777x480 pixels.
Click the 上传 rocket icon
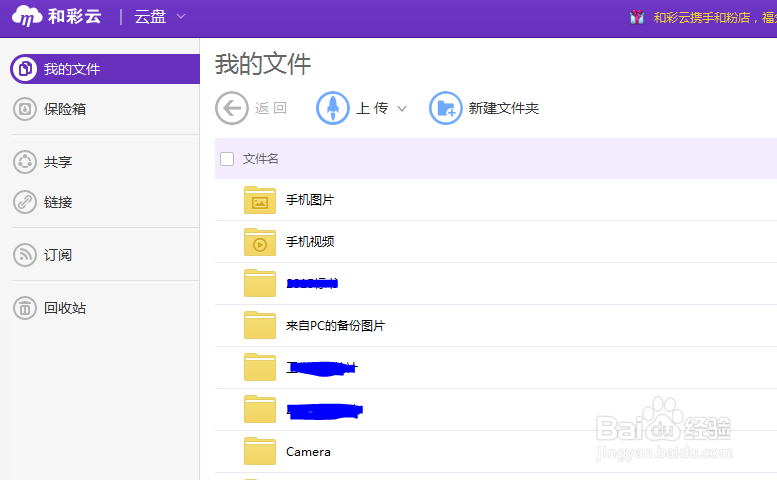333,108
